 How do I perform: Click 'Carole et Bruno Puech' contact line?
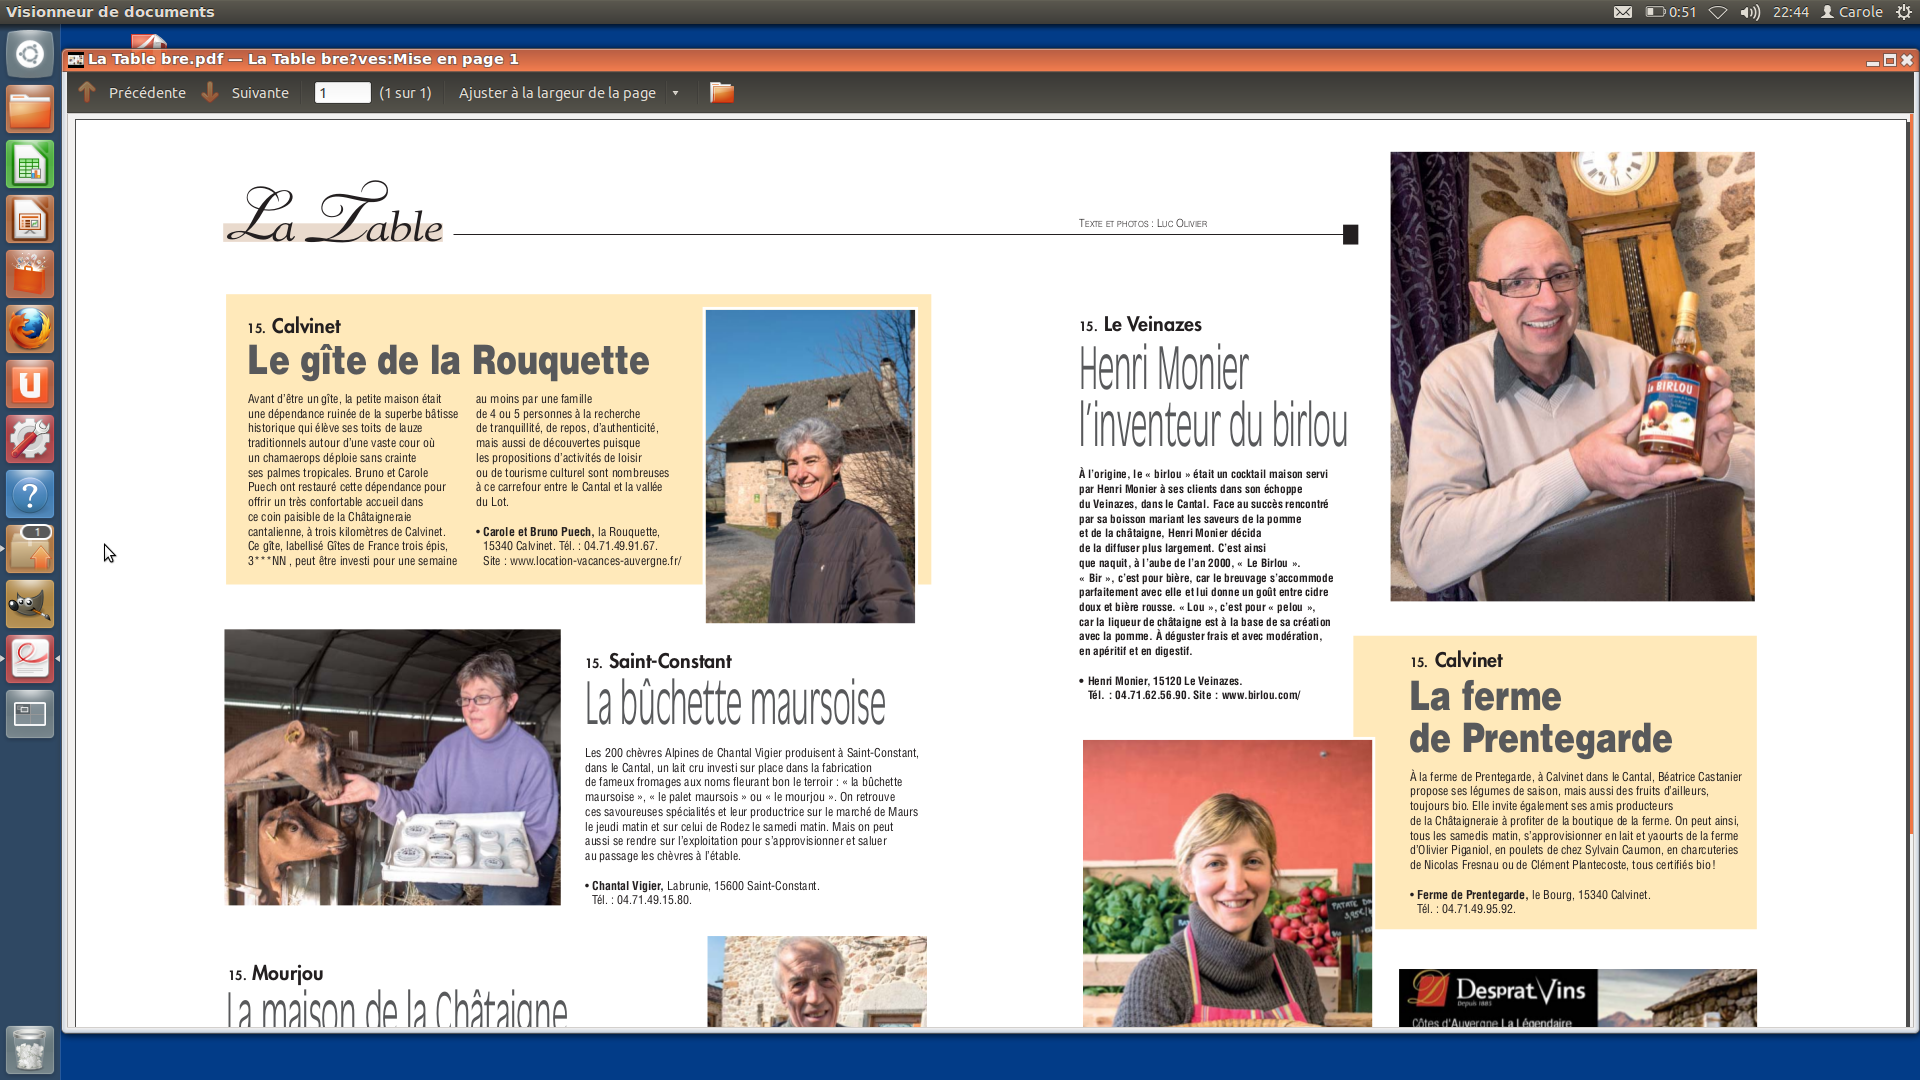click(x=568, y=532)
